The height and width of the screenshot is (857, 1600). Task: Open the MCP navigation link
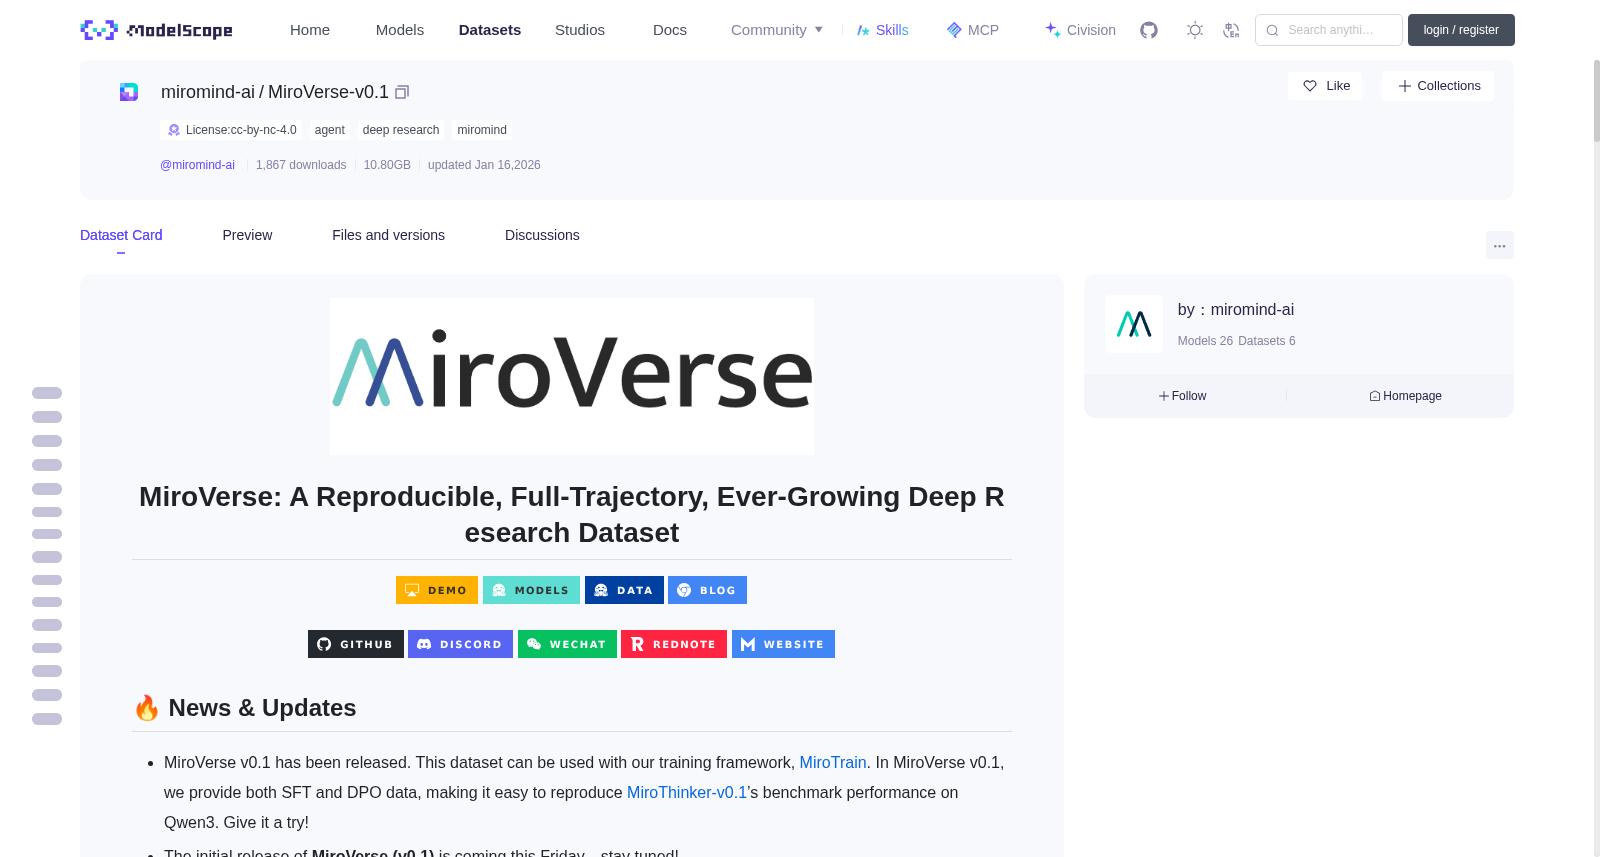(972, 30)
